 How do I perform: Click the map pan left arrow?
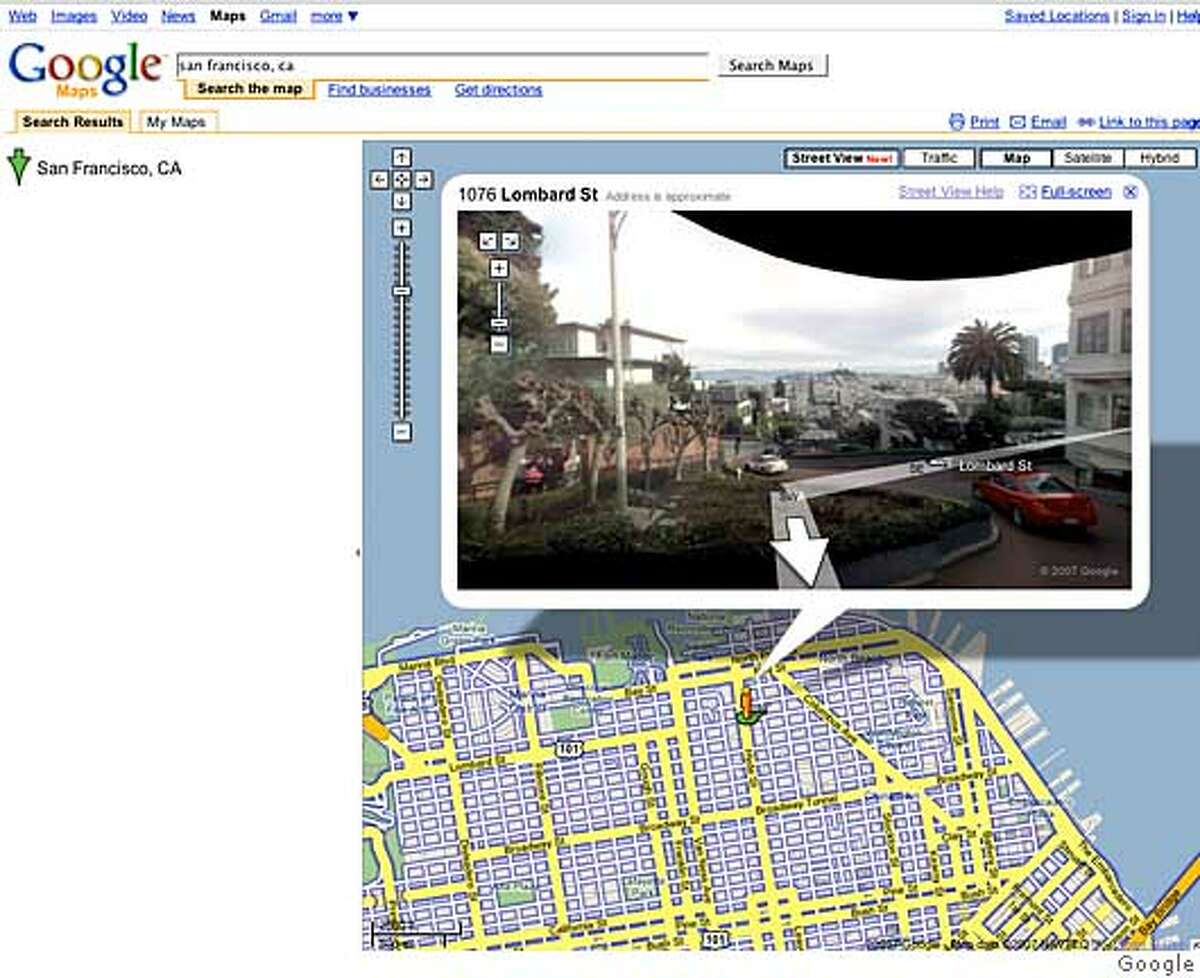click(x=381, y=180)
